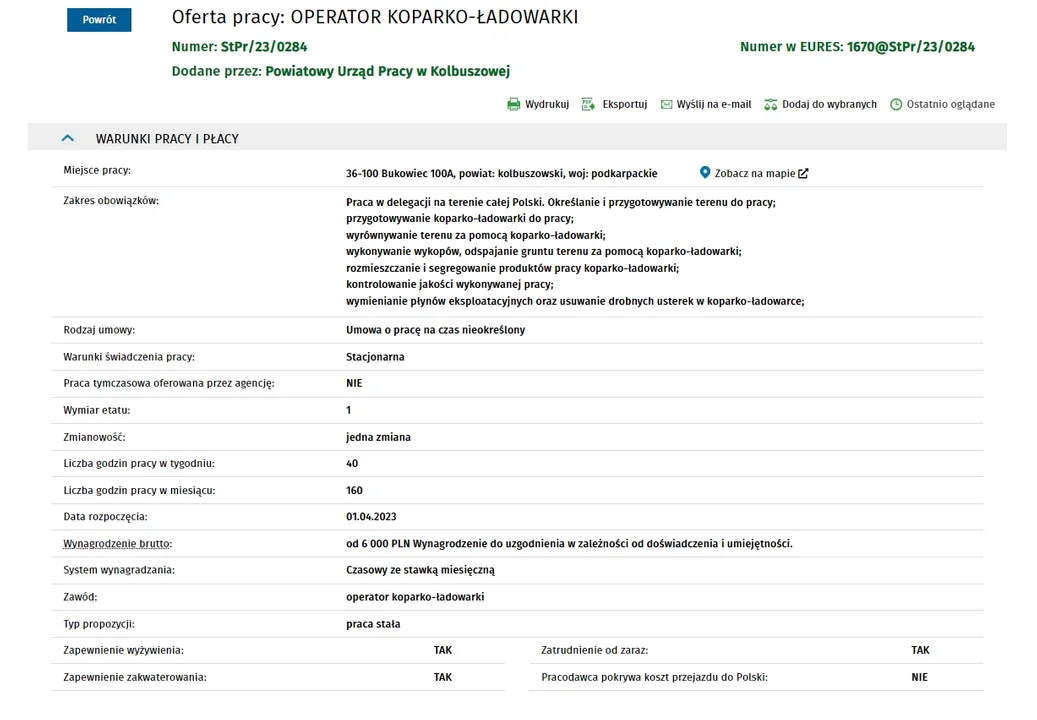Image resolution: width=1037 pixels, height=720 pixels.
Task: Collapse the Warunki pracy i płacy chevron
Action: pyautogui.click(x=67, y=138)
